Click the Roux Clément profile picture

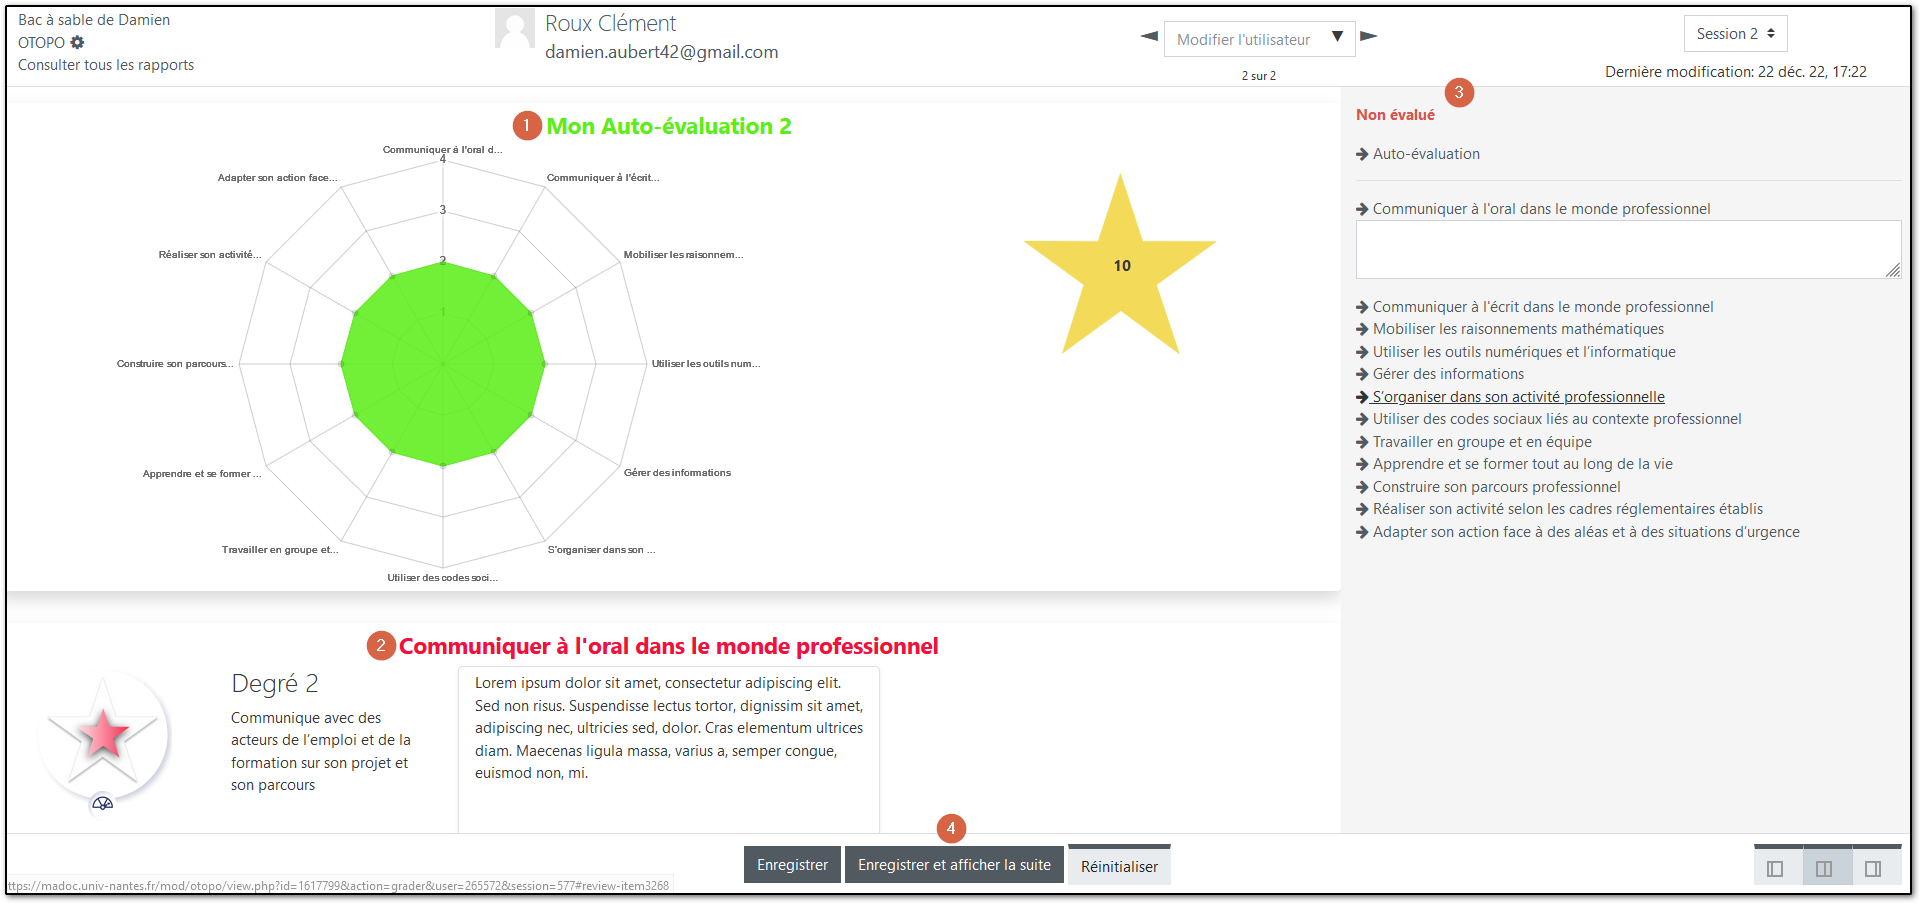coord(514,27)
